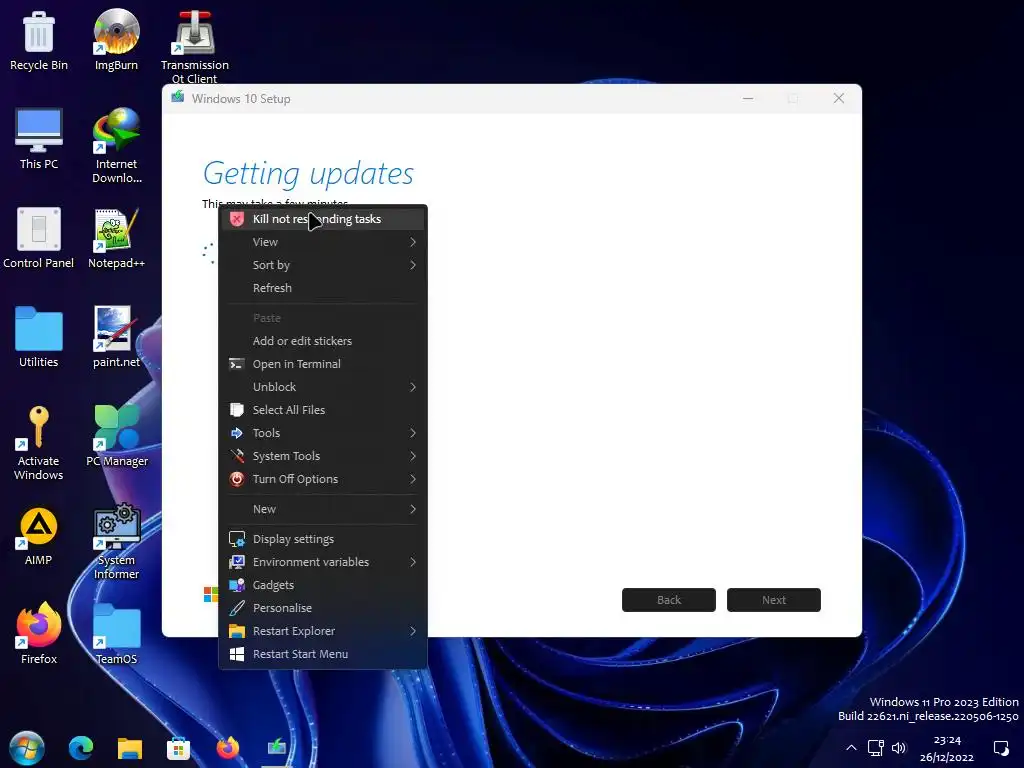Viewport: 1024px width, 768px height.
Task: Launch the Internet Download Manager shortcut
Action: tap(116, 146)
